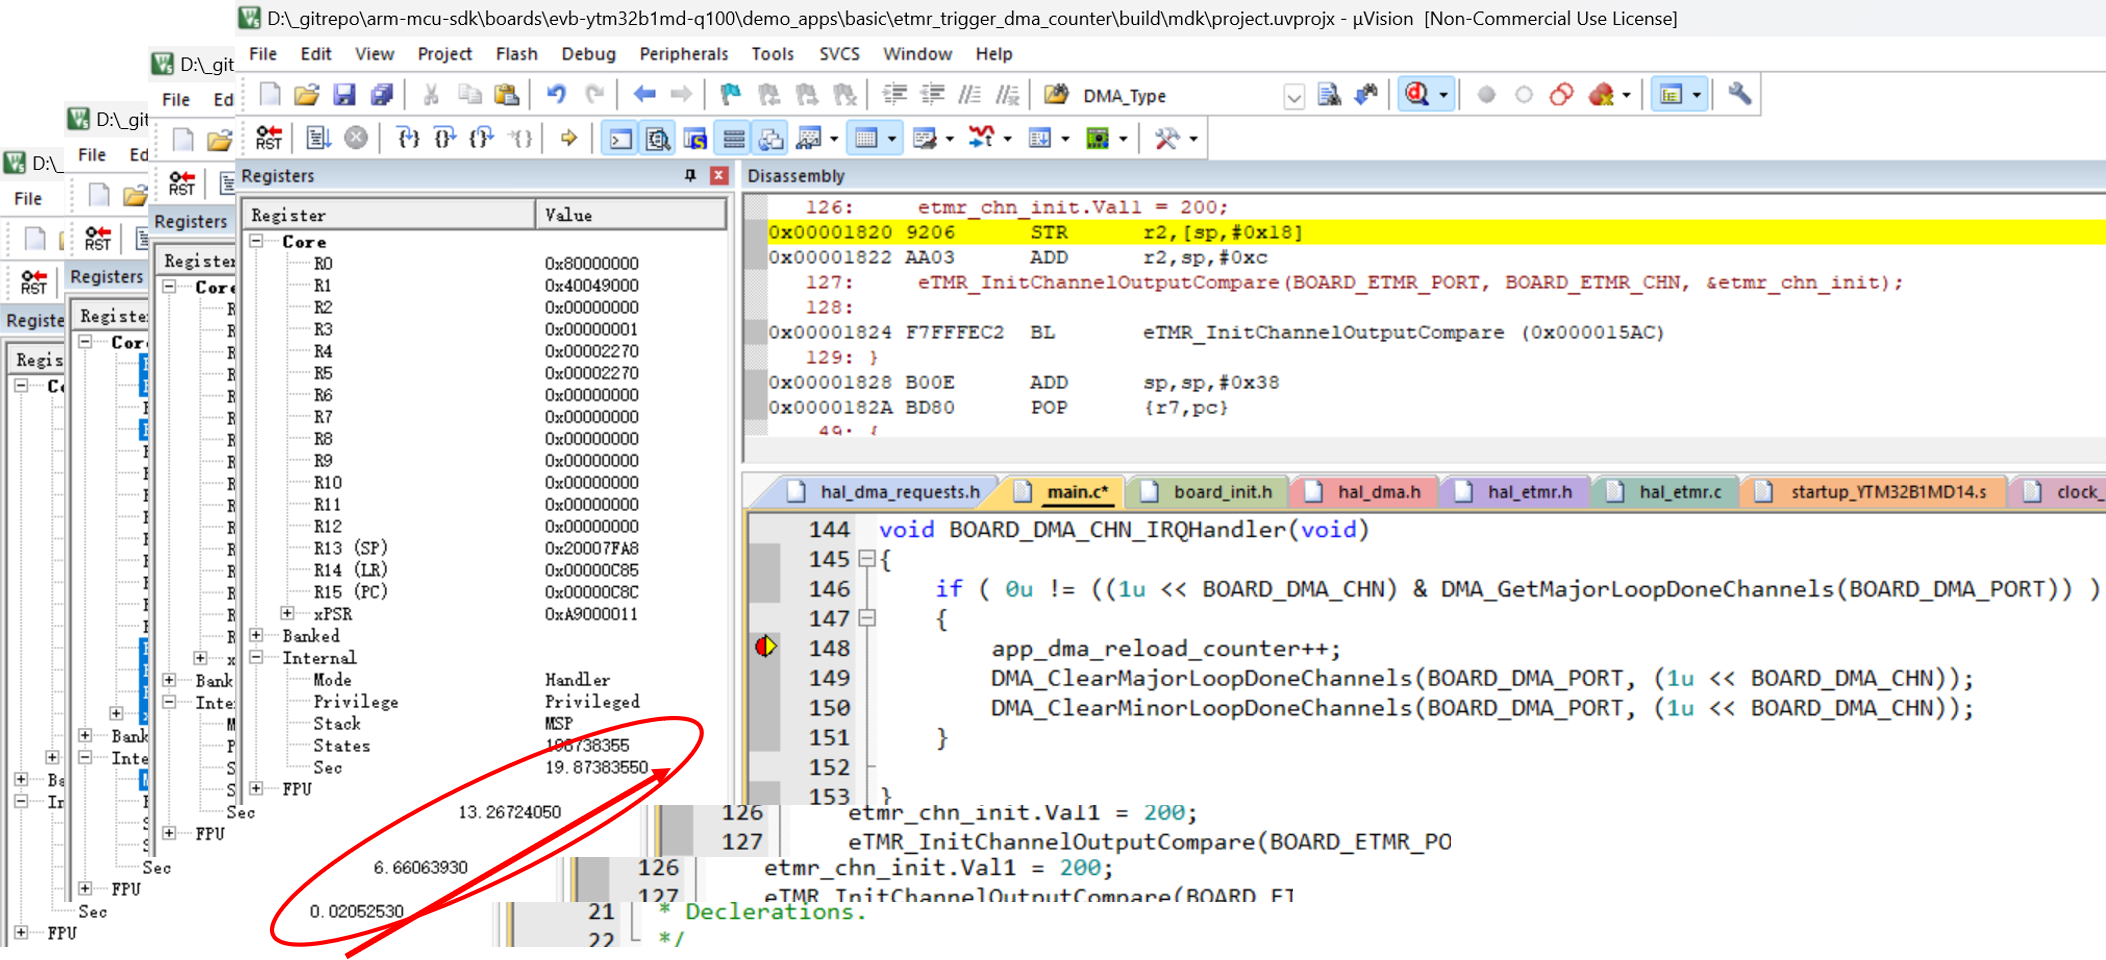Click into the DMA_Type find text field
This screenshot has height=960, width=2106.
(1180, 96)
